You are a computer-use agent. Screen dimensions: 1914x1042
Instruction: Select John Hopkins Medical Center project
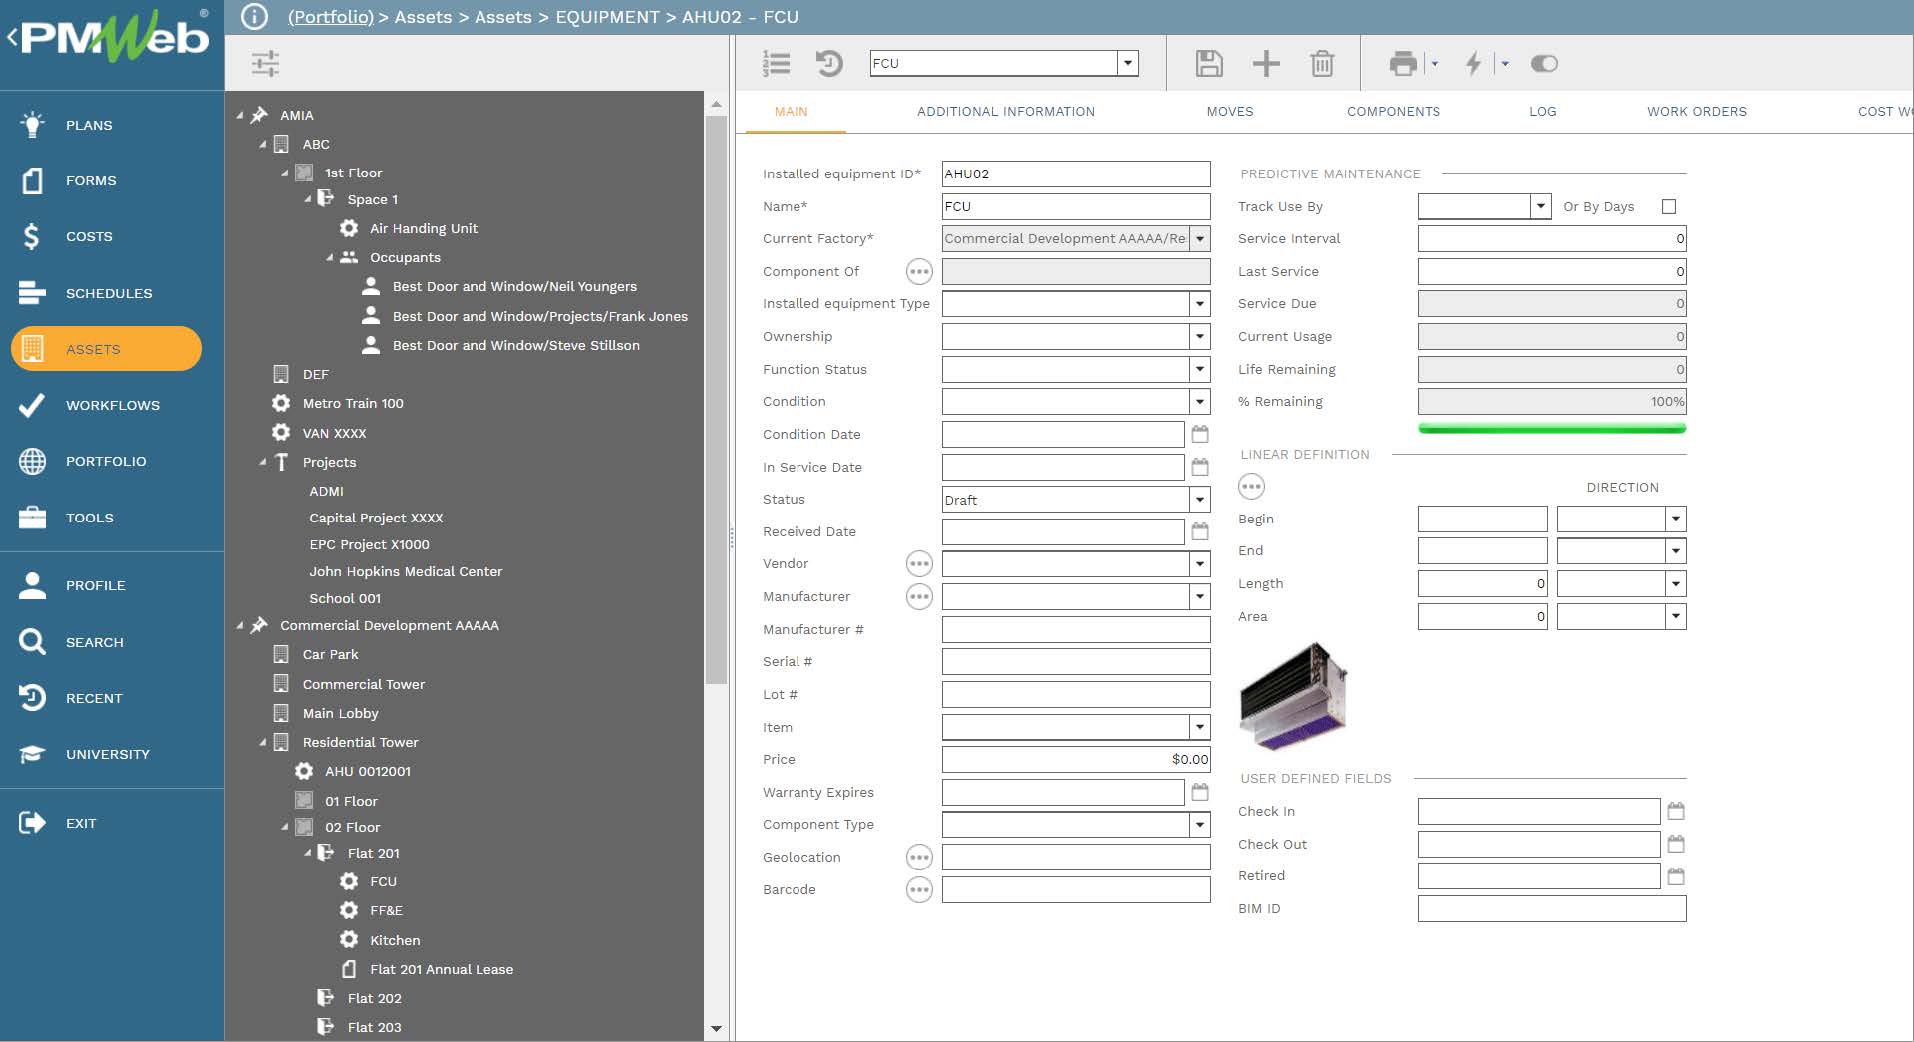coord(405,571)
